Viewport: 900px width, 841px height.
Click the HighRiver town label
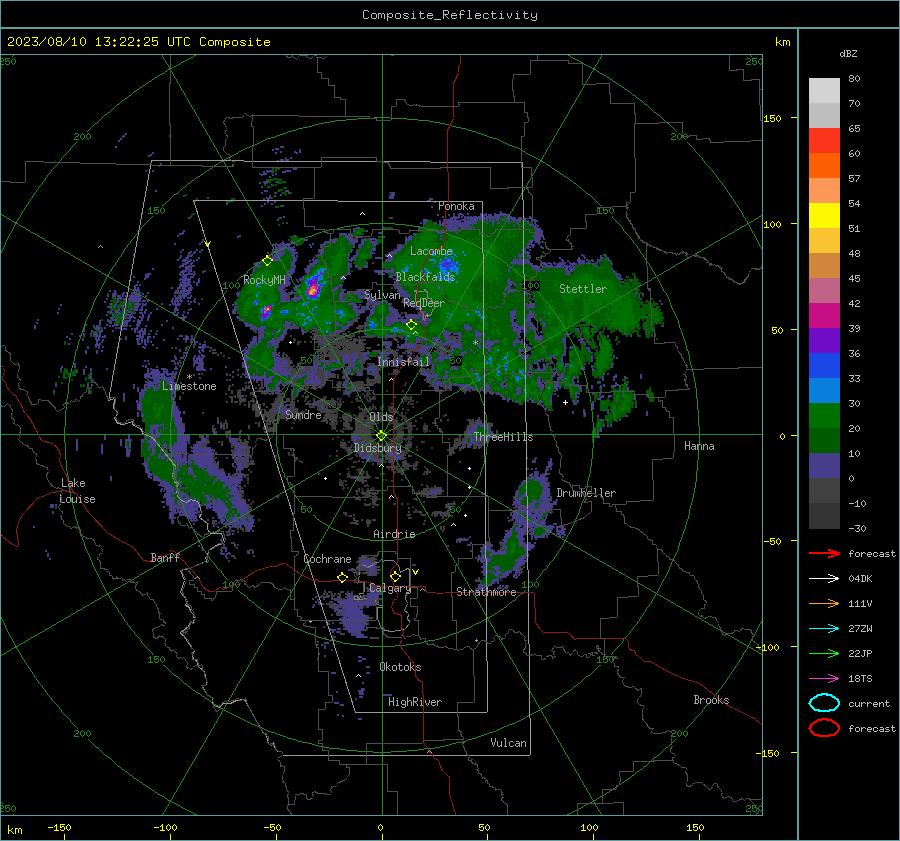pos(414,702)
